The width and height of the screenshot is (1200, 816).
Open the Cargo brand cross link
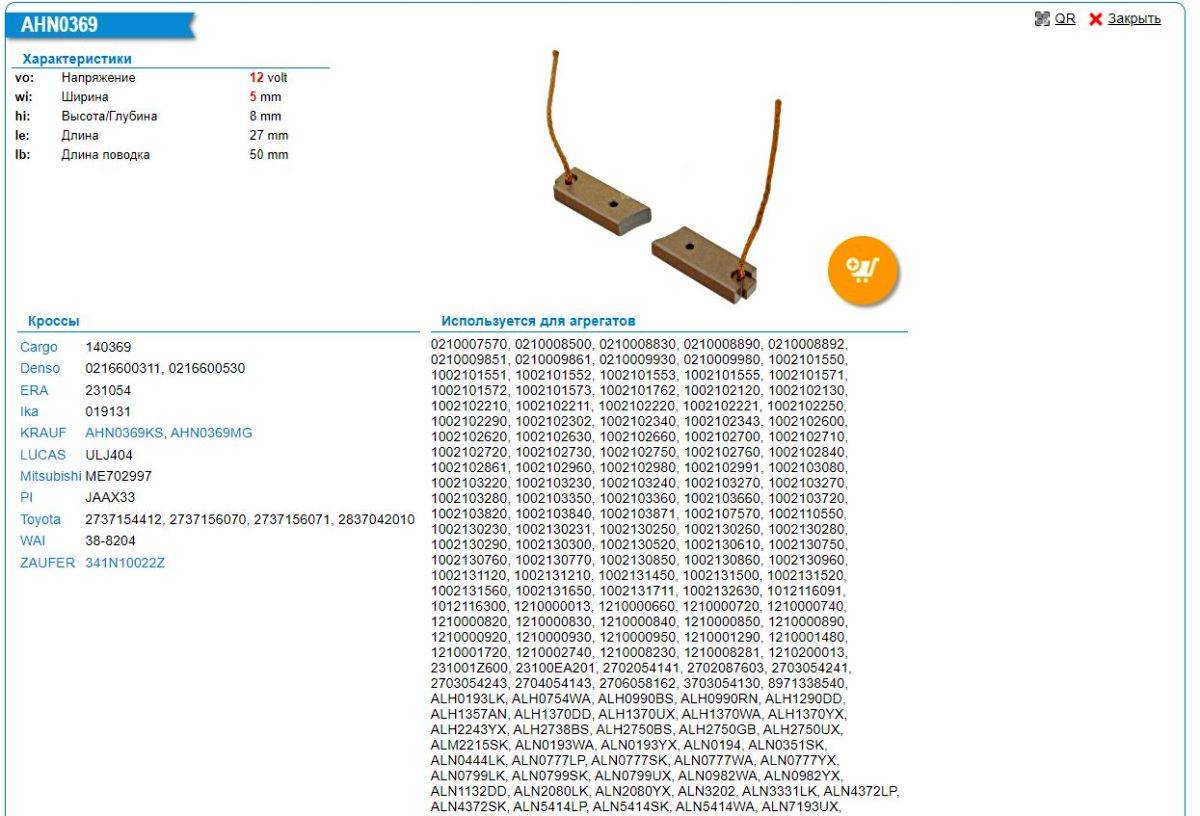(39, 347)
